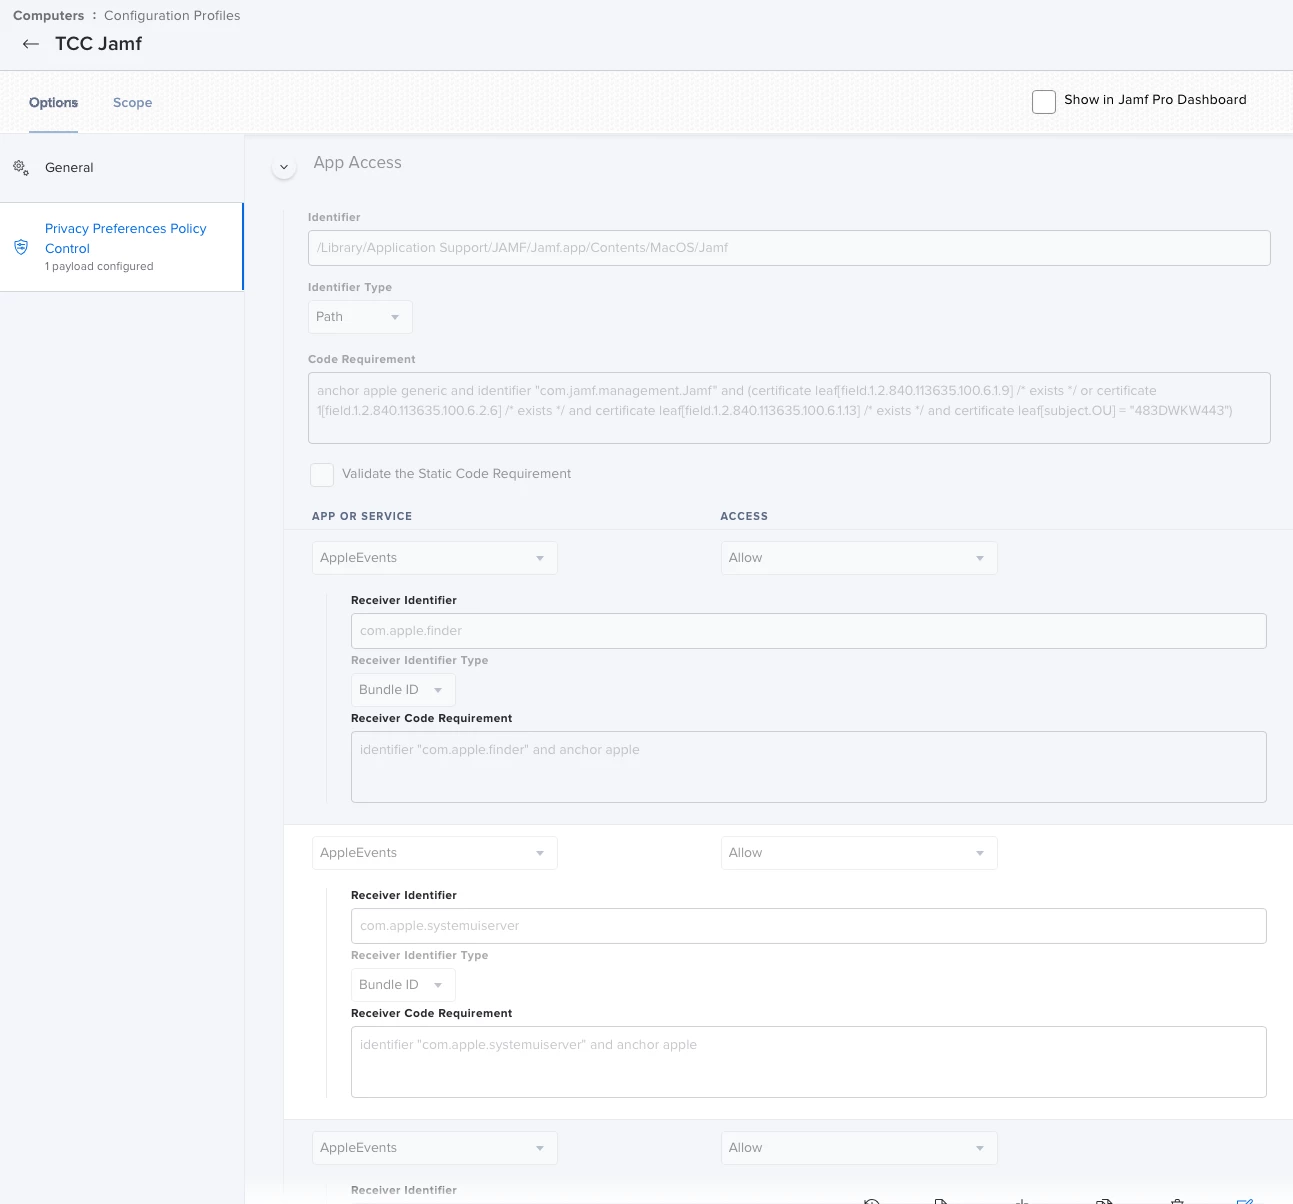Click the com.apple.finder Receiver Code Requirement box

coord(808,767)
